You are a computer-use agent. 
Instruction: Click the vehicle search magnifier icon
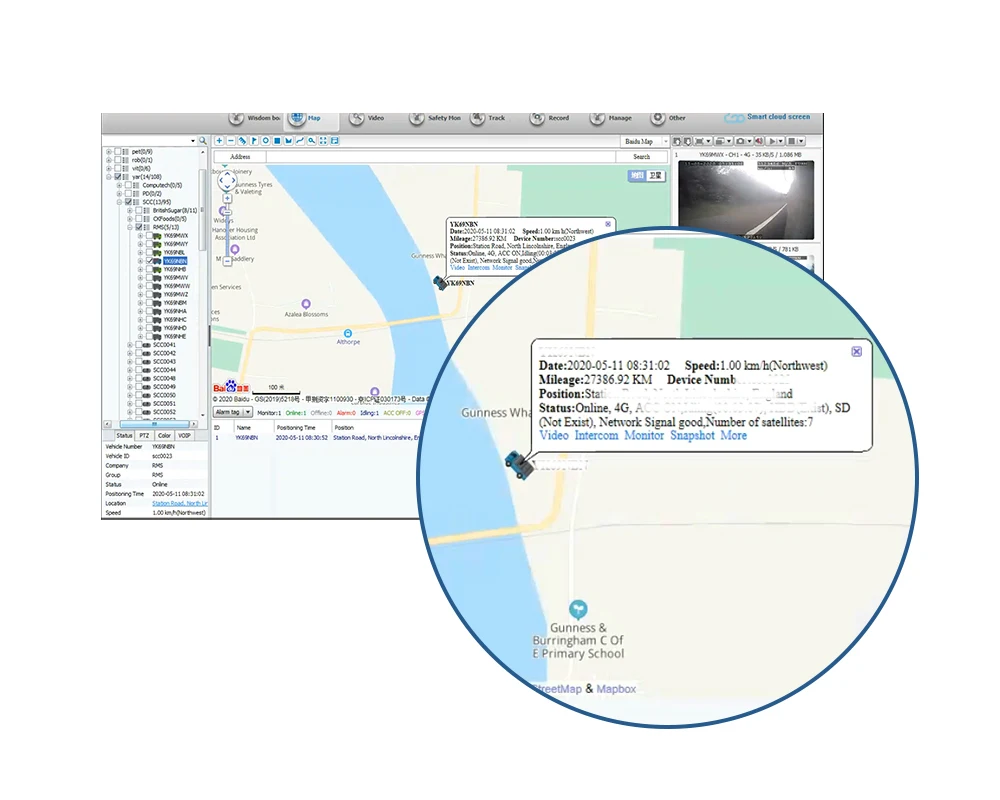coord(202,141)
